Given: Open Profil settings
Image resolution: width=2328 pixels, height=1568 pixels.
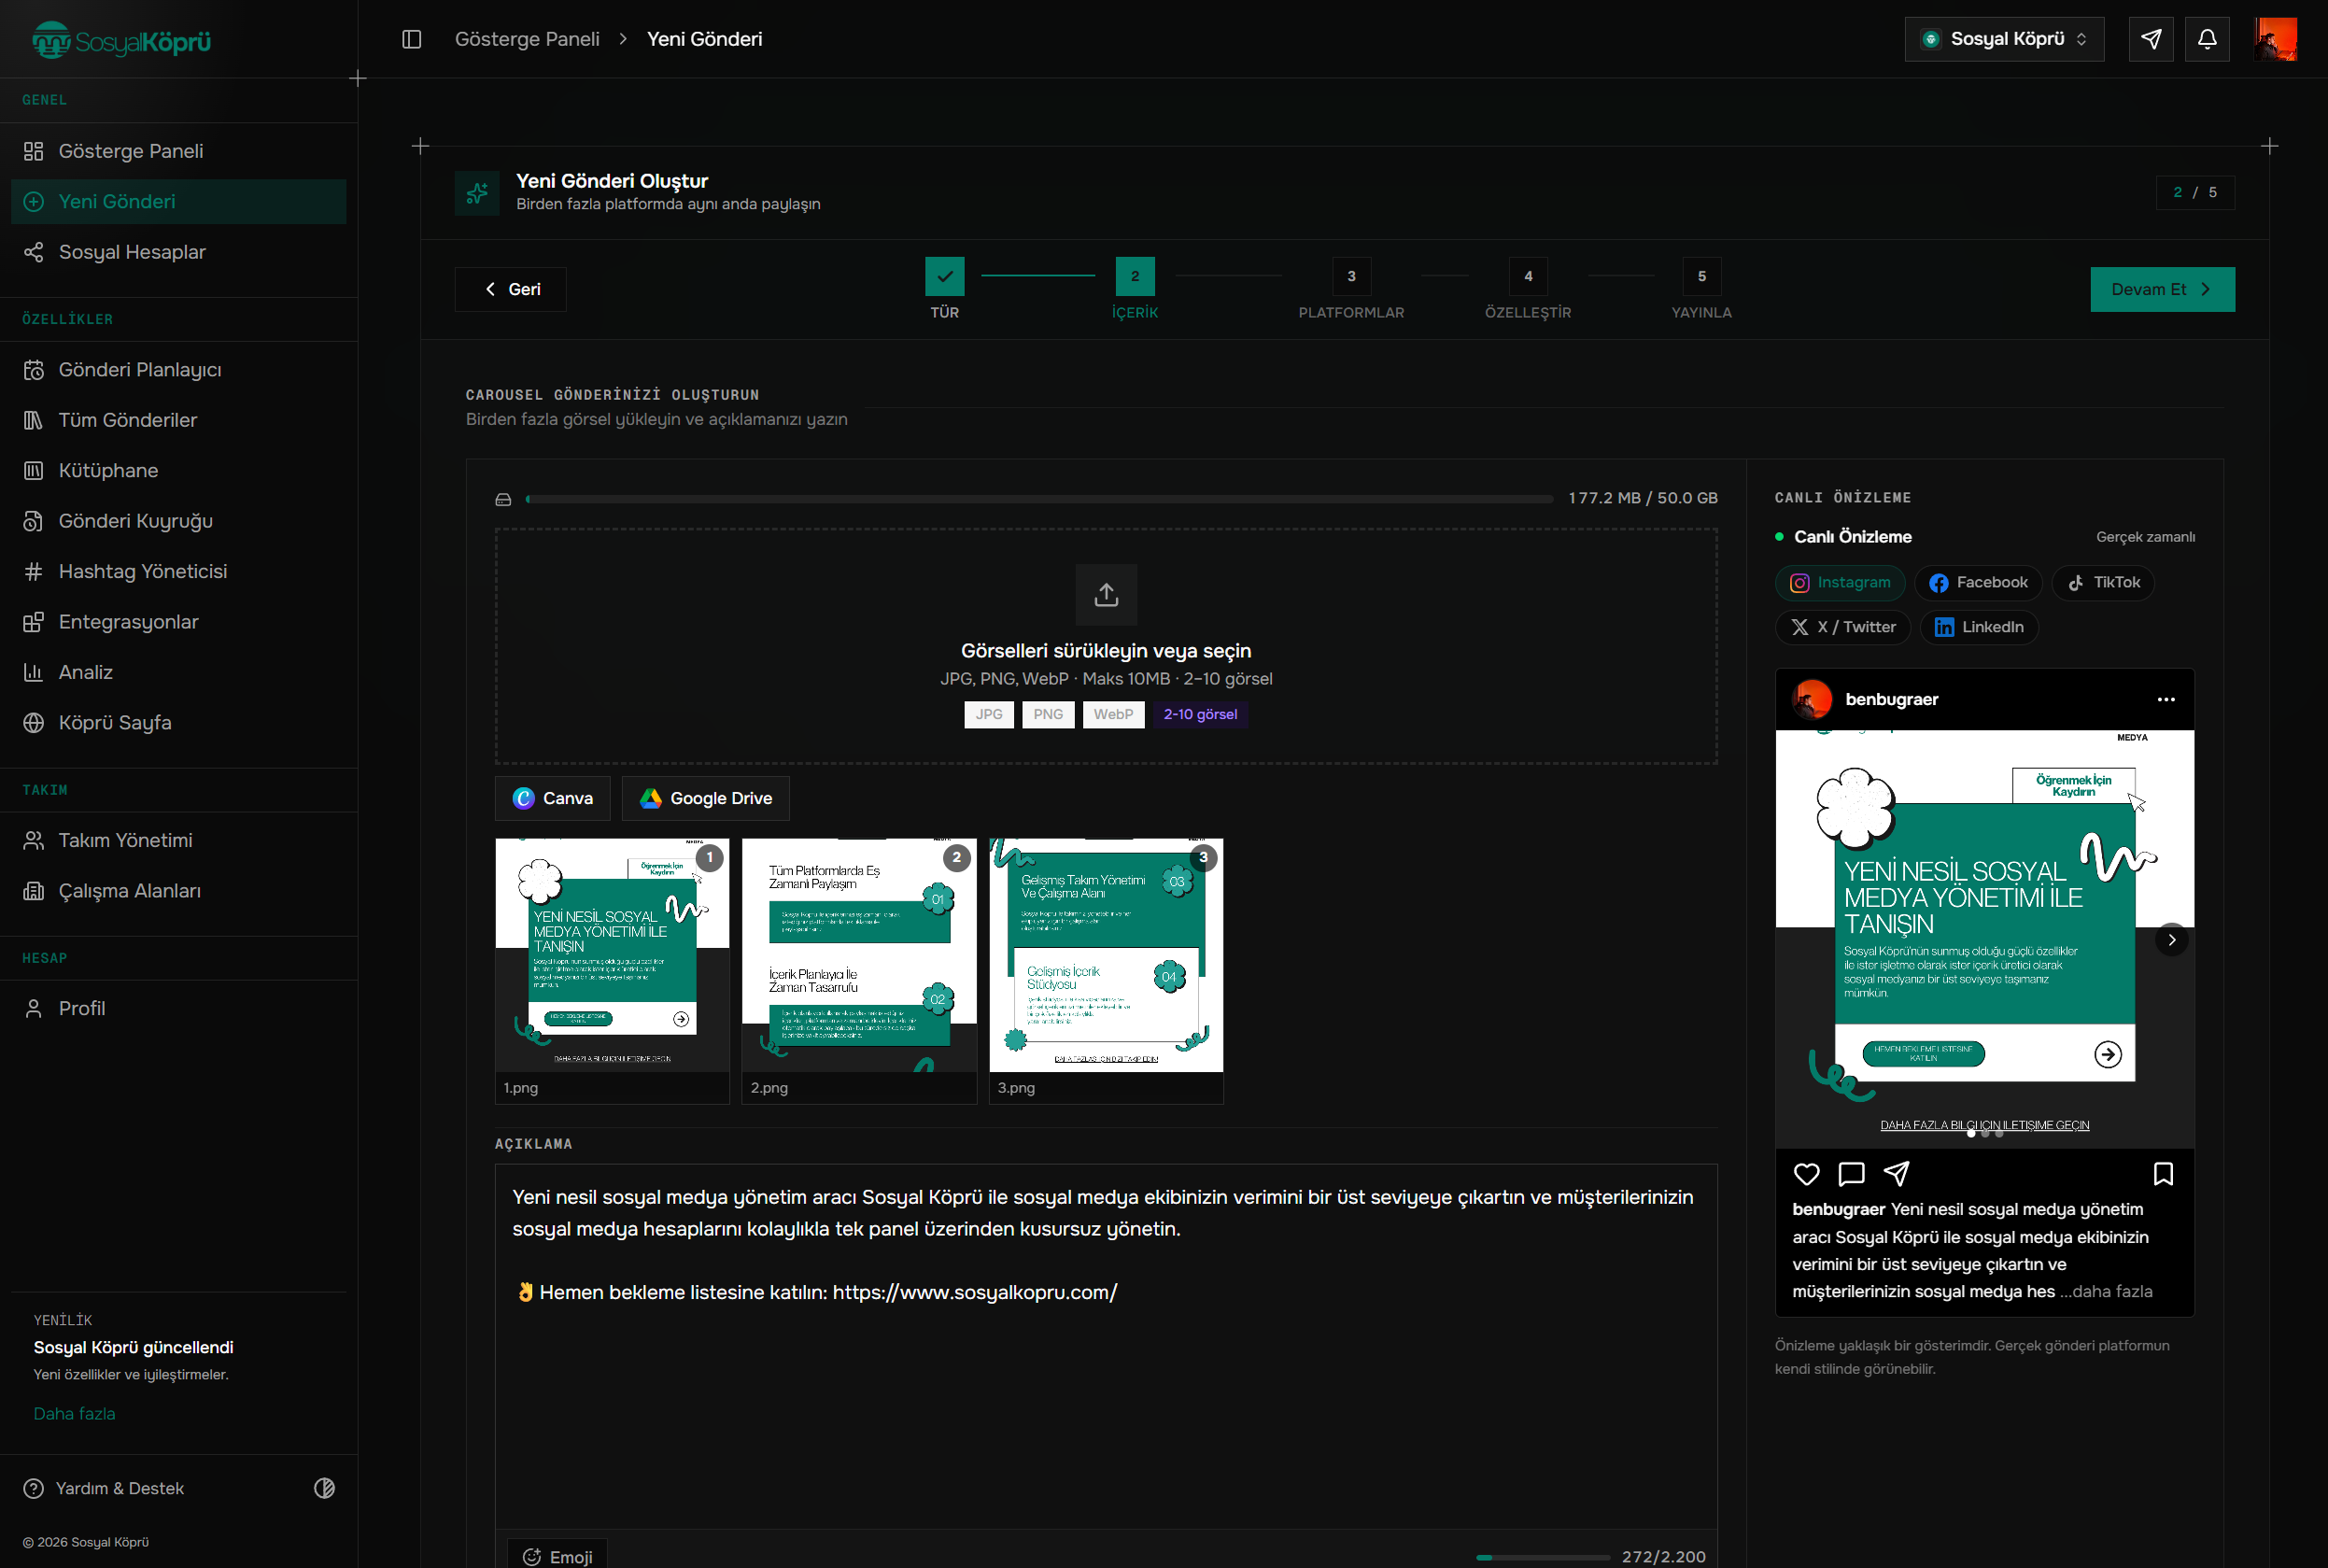Looking at the screenshot, I should [x=179, y=1008].
